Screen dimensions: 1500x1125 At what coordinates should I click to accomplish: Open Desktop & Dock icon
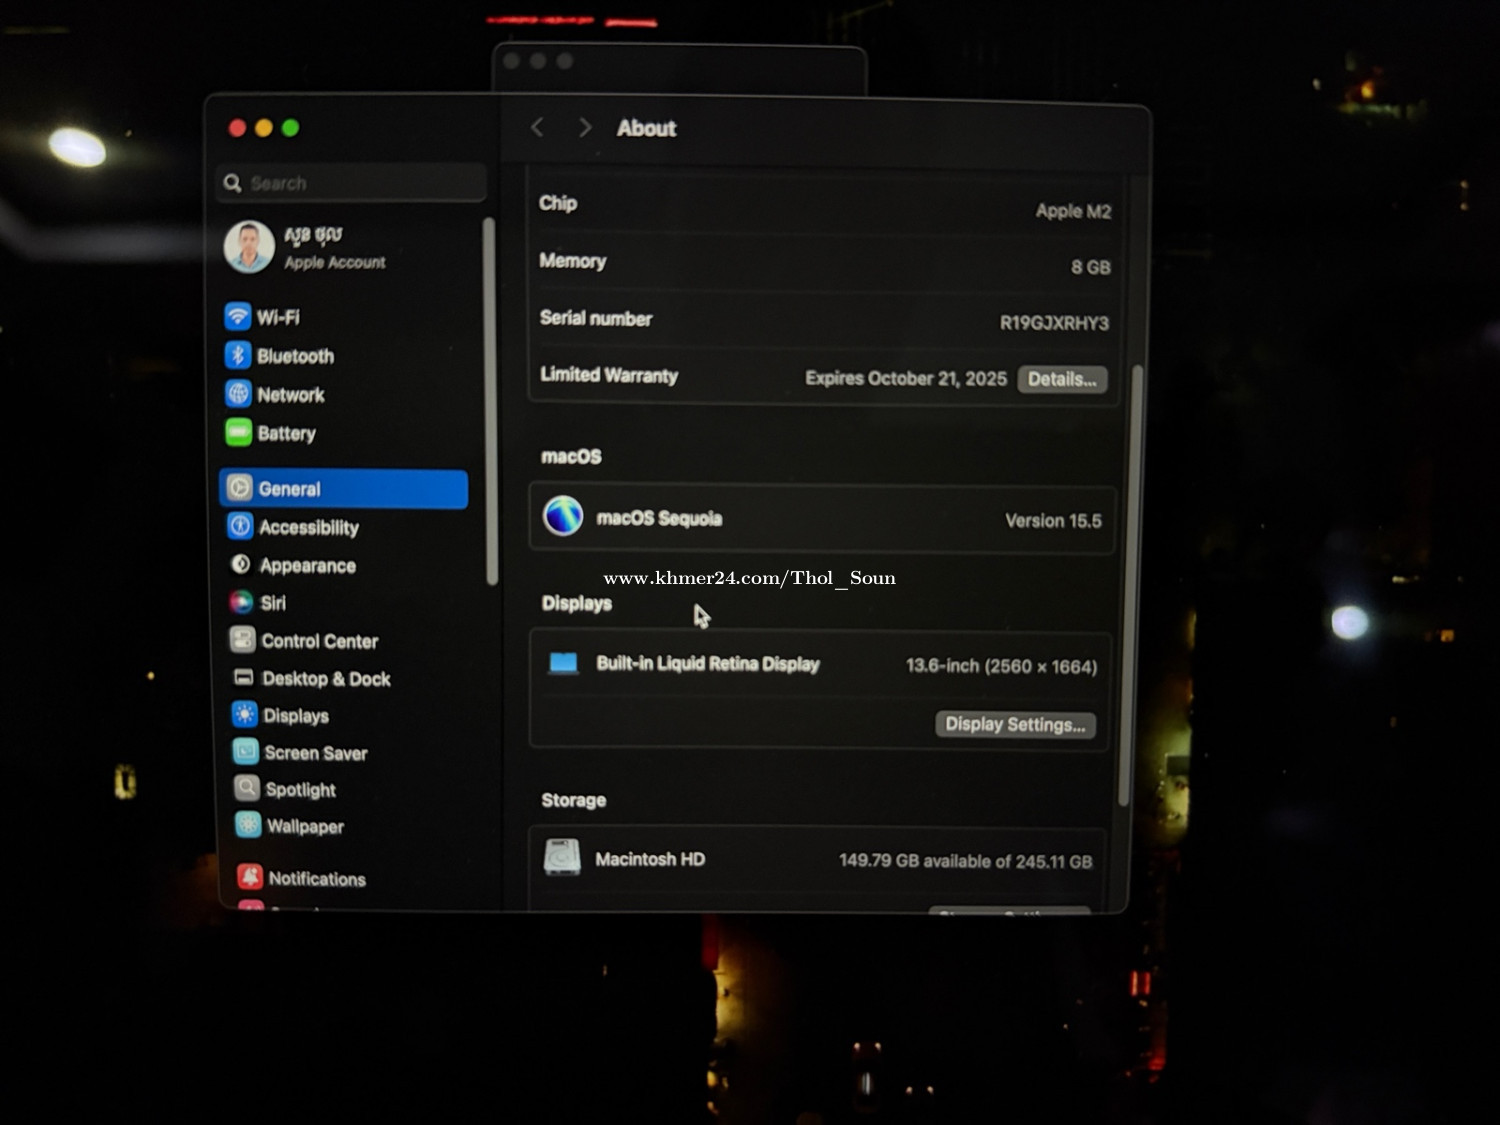pyautogui.click(x=243, y=677)
